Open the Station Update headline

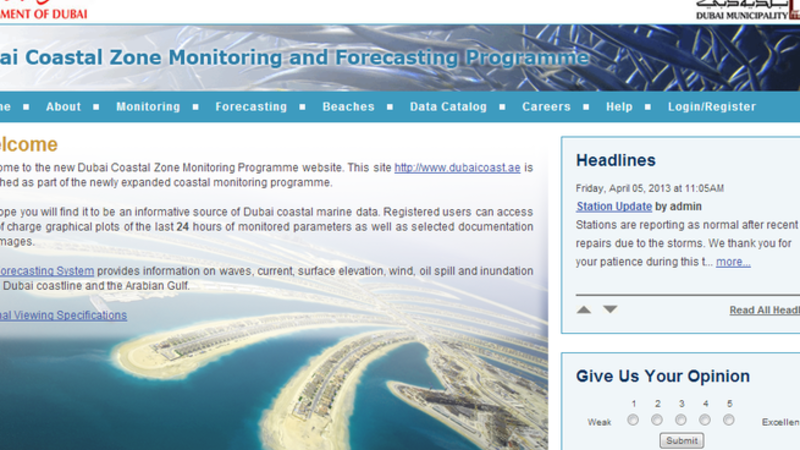[x=614, y=206]
